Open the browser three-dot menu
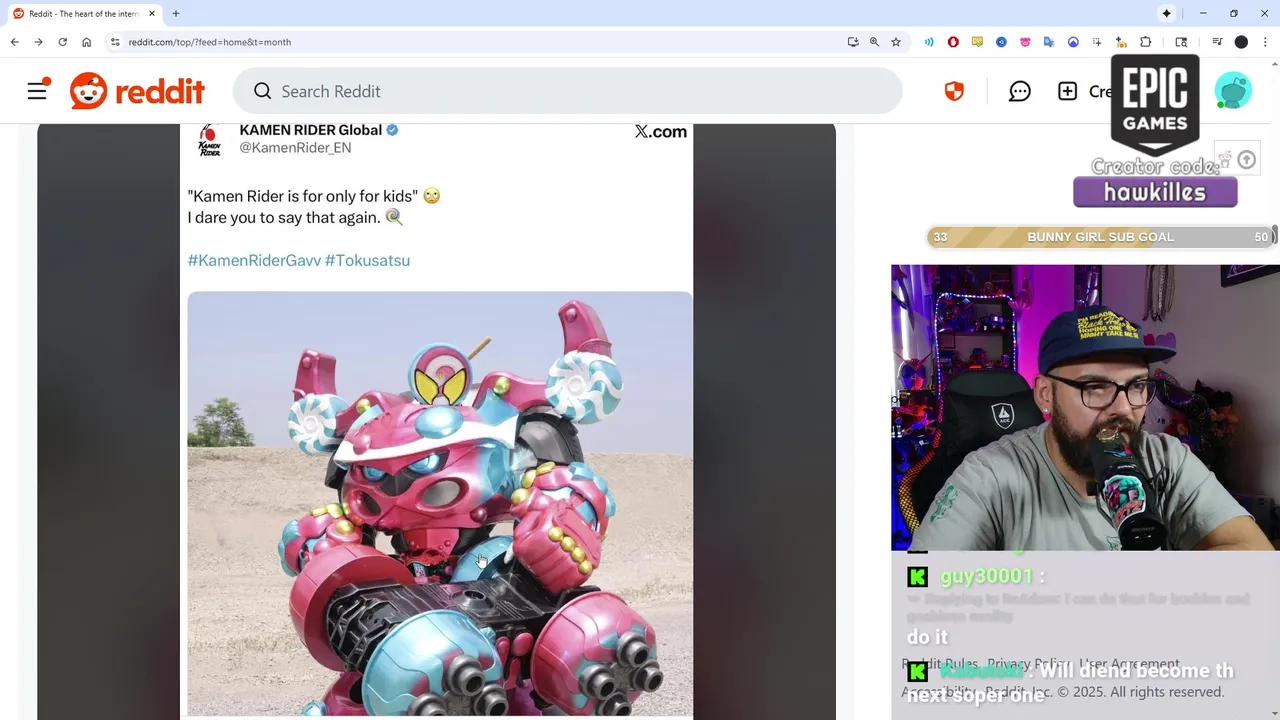The image size is (1280, 720). 1265,42
